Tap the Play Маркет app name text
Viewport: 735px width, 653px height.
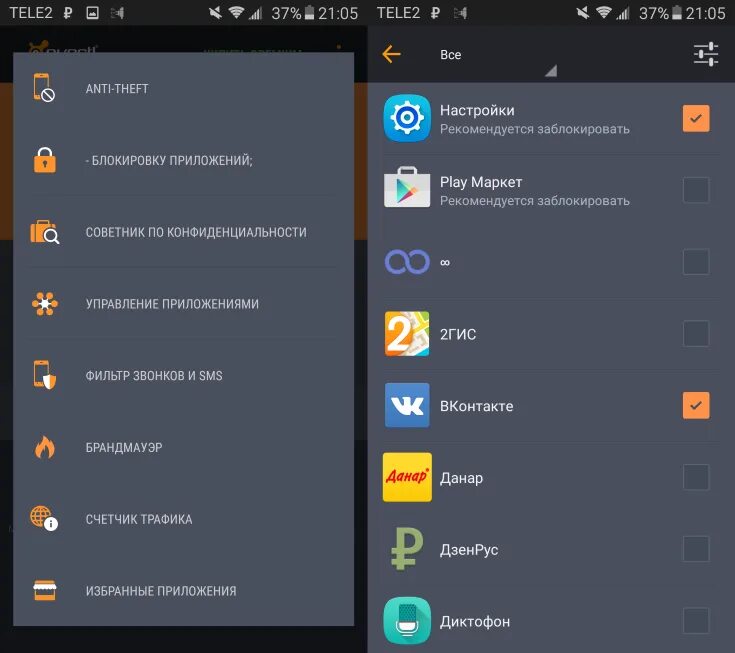coord(481,182)
